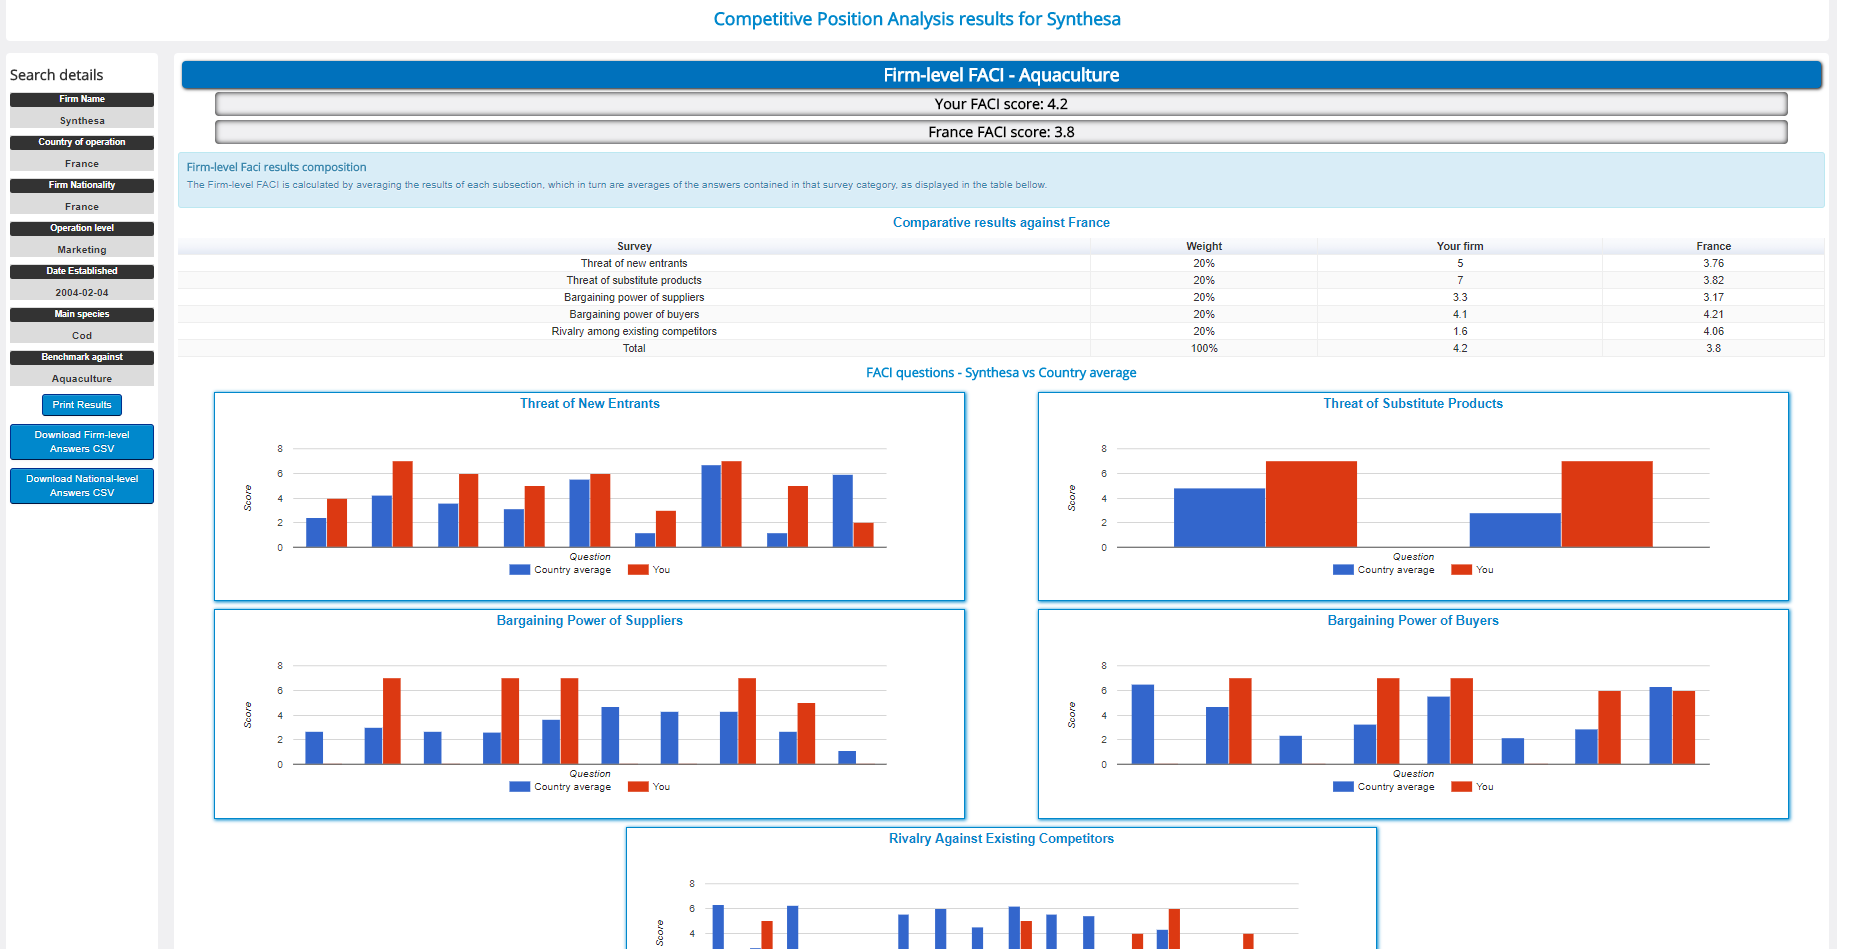
Task: Click the France value 3.82
Action: 1713,281
